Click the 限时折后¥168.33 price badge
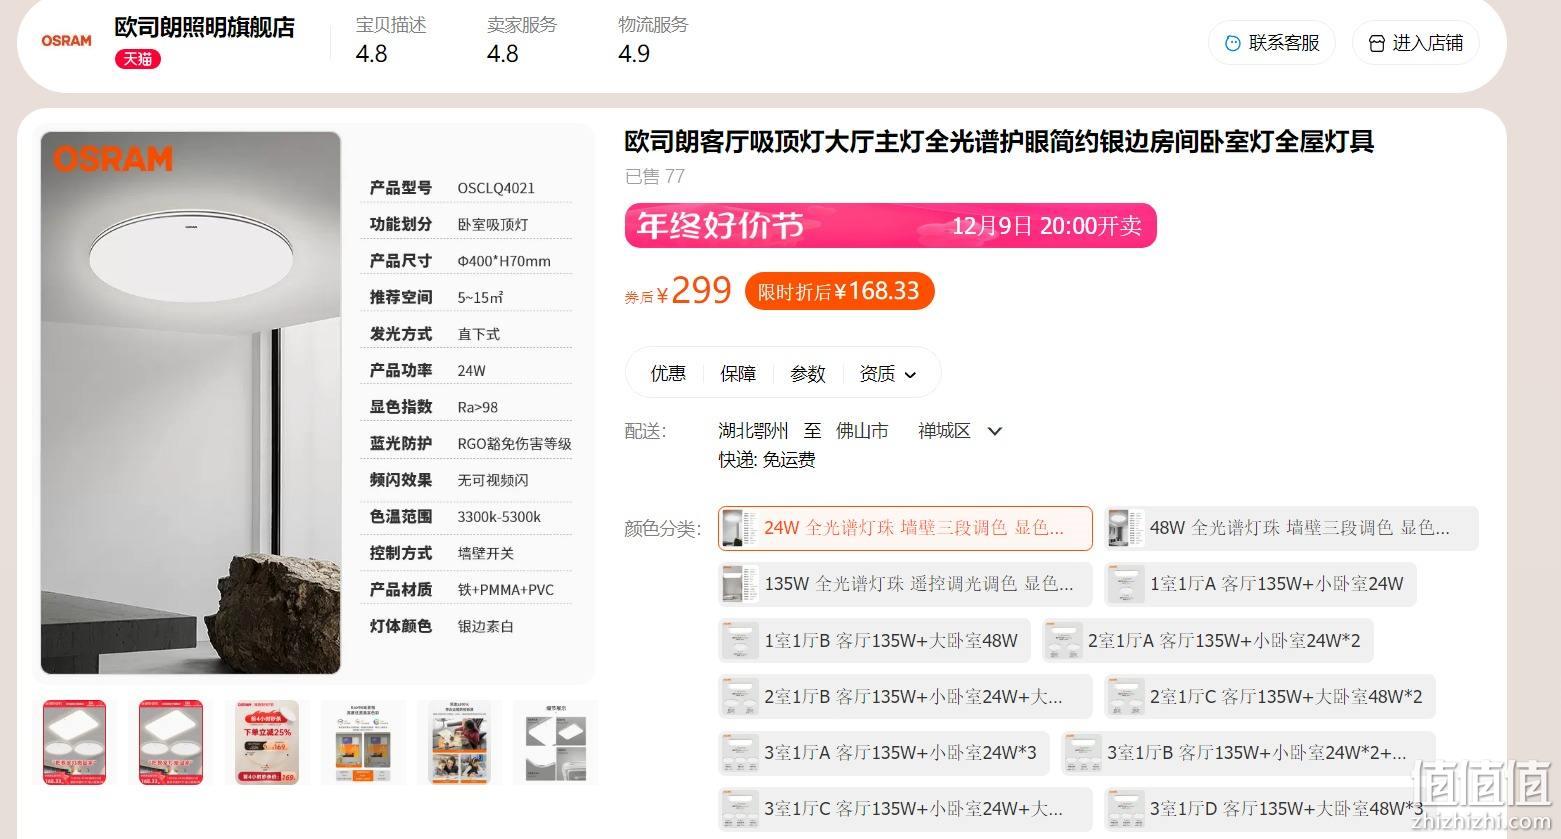1561x839 pixels. pyautogui.click(x=839, y=291)
